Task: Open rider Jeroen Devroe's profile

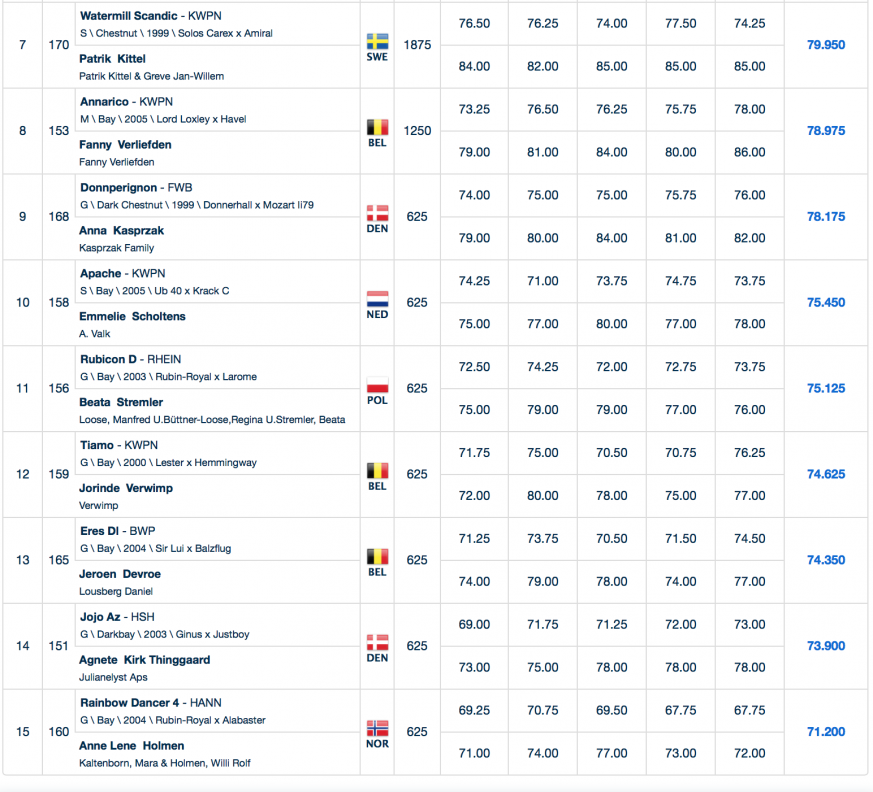Action: coord(119,574)
